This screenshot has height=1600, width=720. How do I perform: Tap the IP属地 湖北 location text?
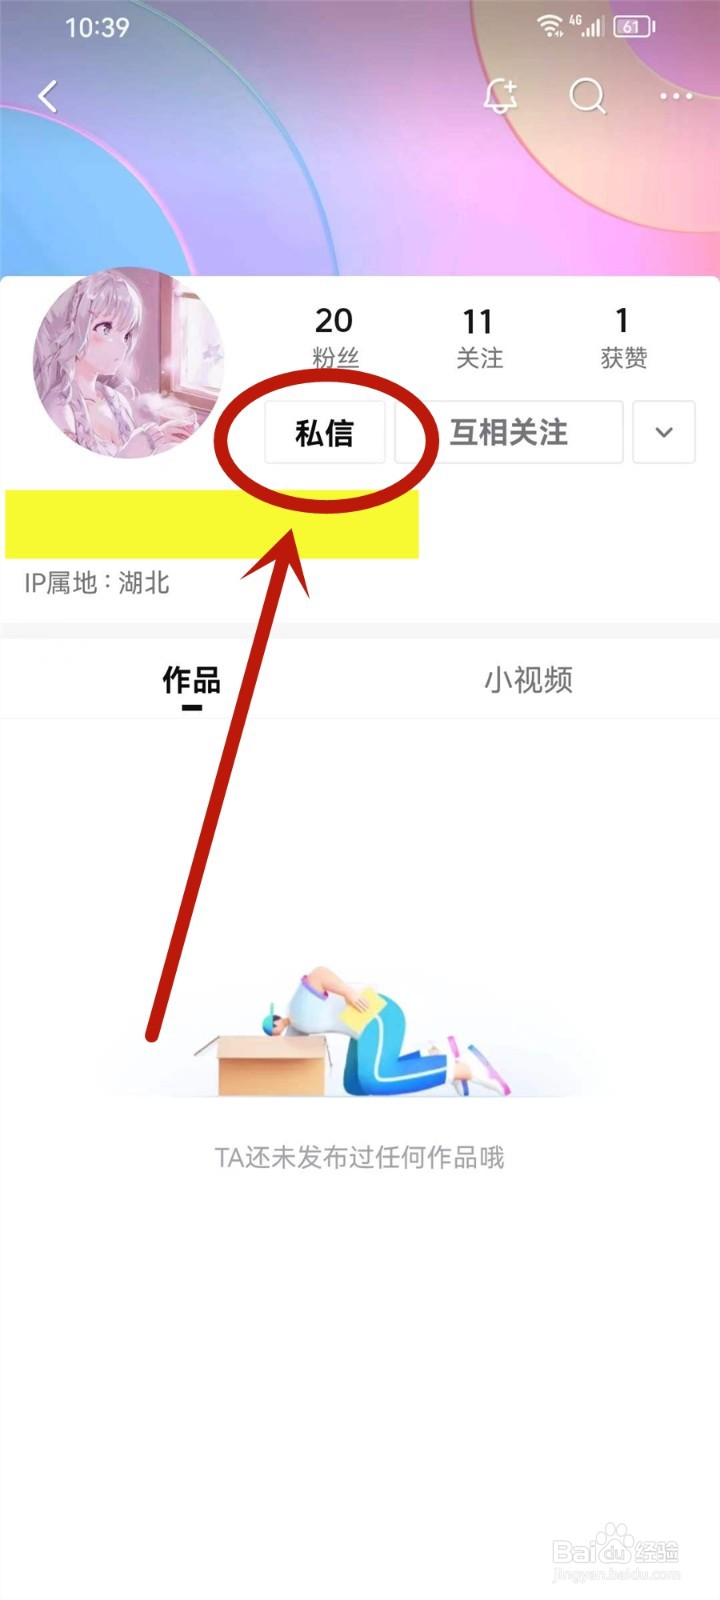[x=97, y=583]
